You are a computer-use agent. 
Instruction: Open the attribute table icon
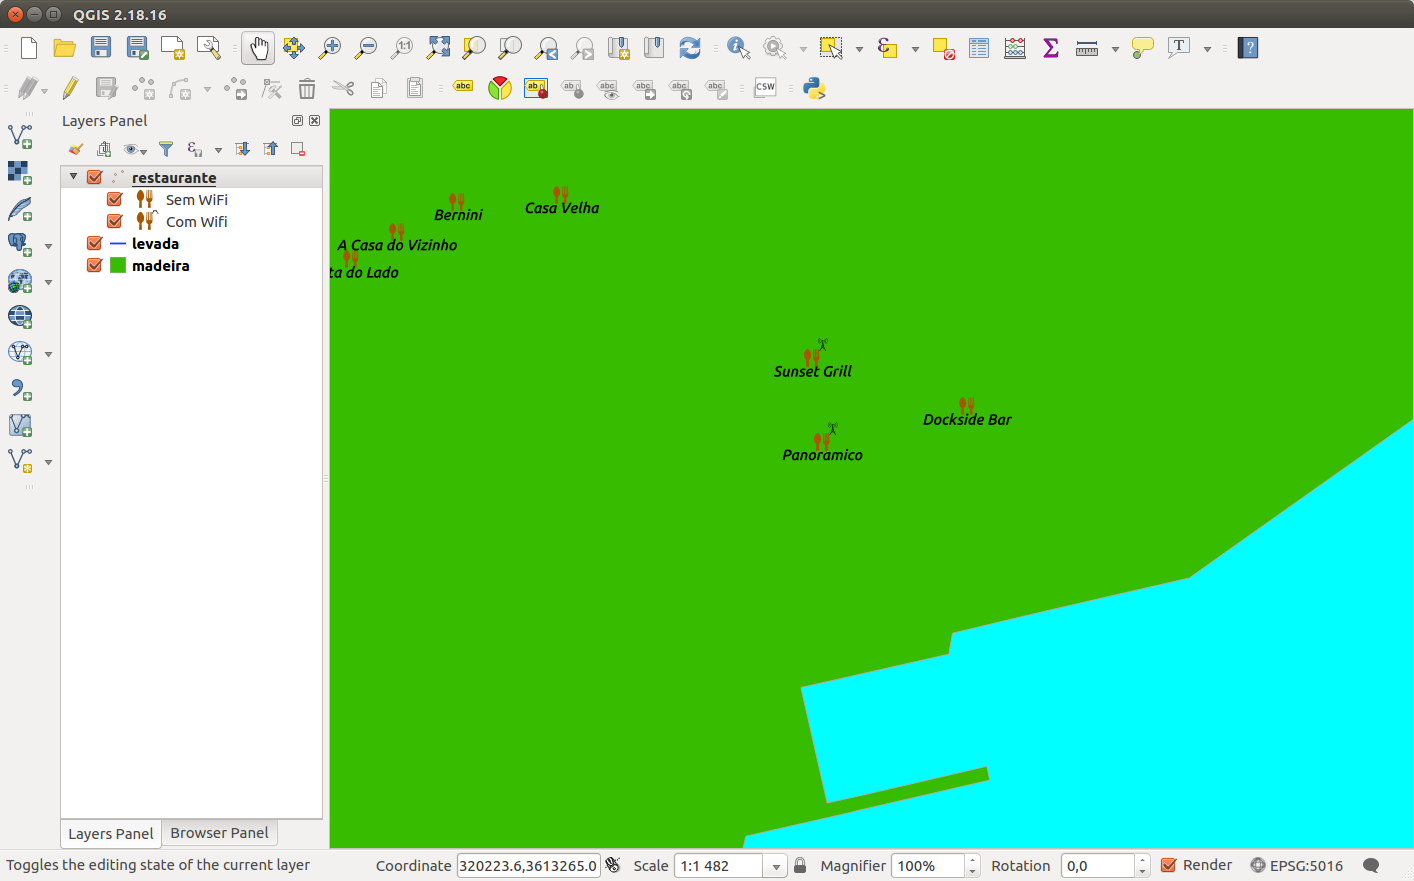point(979,48)
